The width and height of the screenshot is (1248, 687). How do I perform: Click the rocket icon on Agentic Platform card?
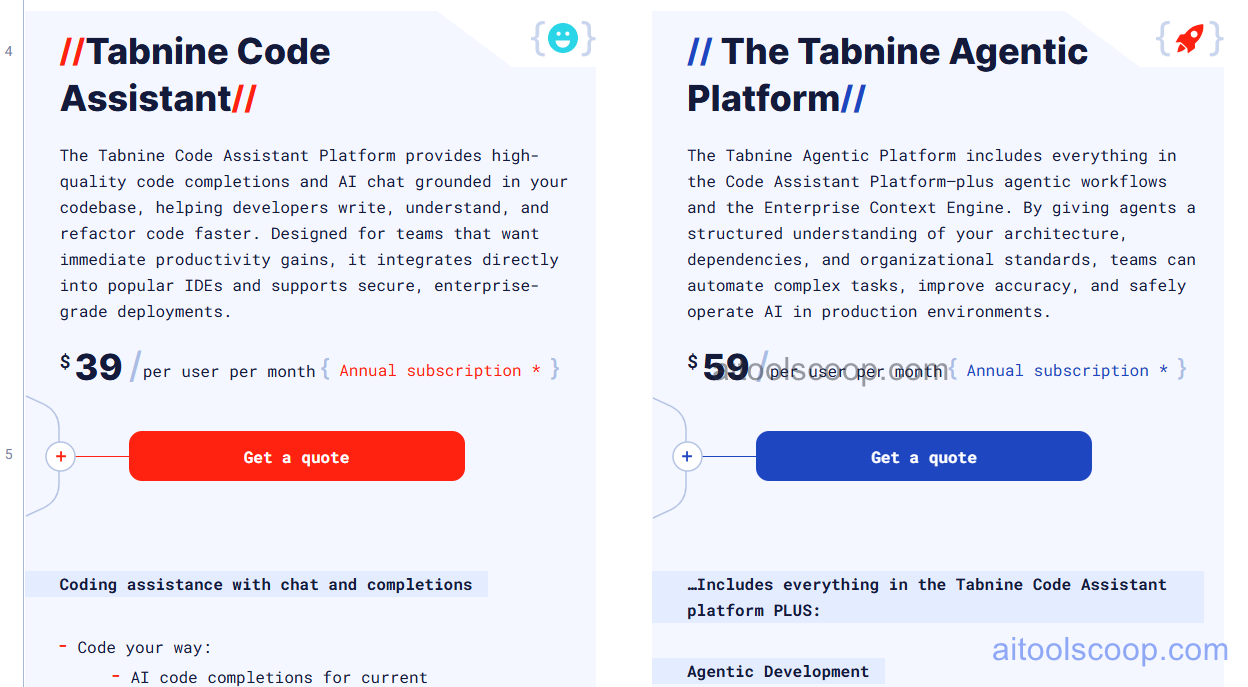(1188, 38)
